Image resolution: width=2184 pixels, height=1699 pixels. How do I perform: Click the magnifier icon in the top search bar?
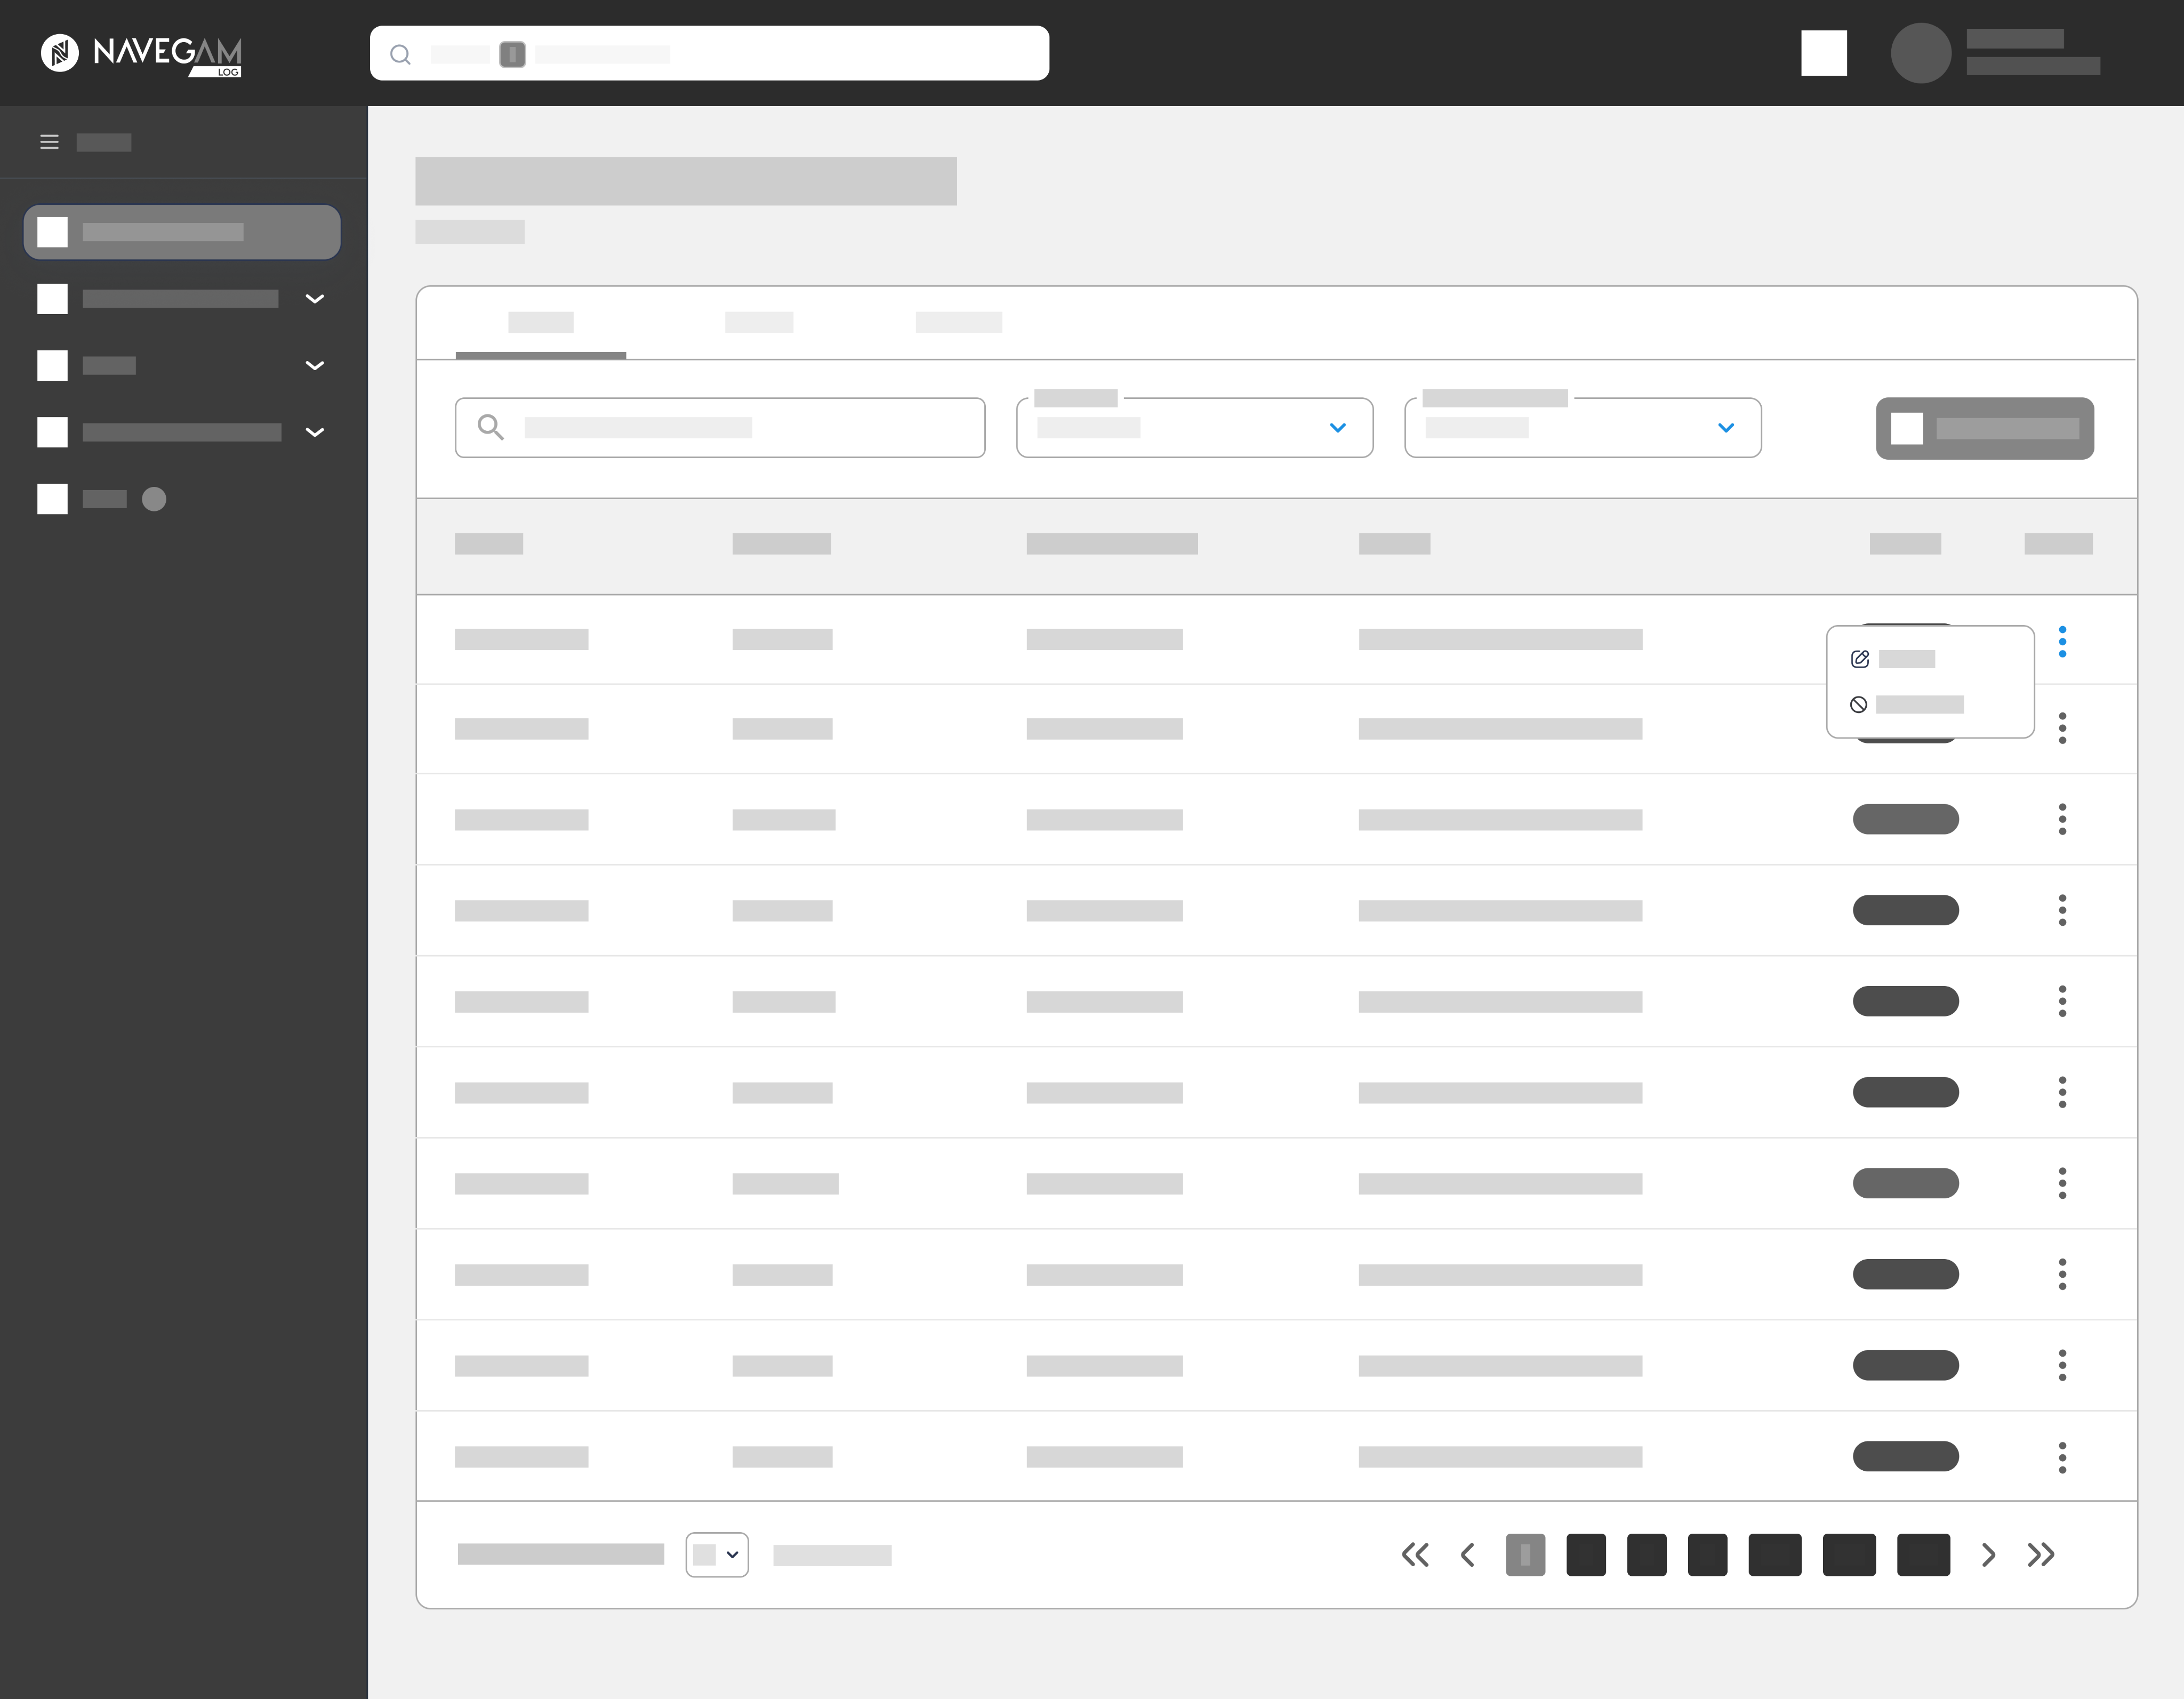click(x=401, y=55)
